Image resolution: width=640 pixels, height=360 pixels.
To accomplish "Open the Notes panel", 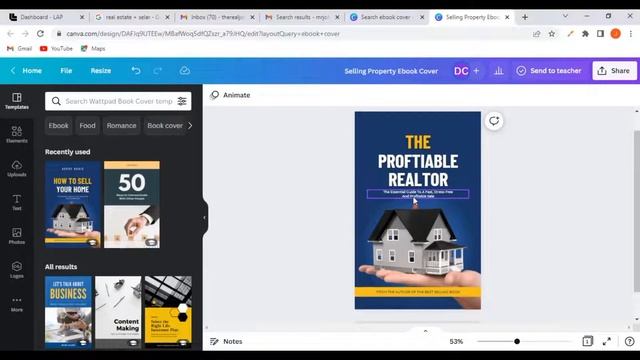I will click(226, 341).
